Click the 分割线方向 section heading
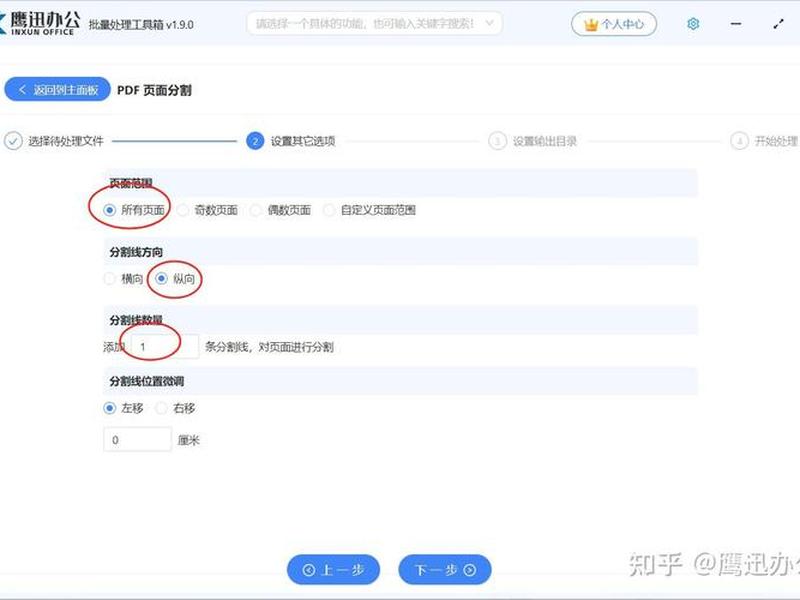800x600 pixels. [x=136, y=252]
